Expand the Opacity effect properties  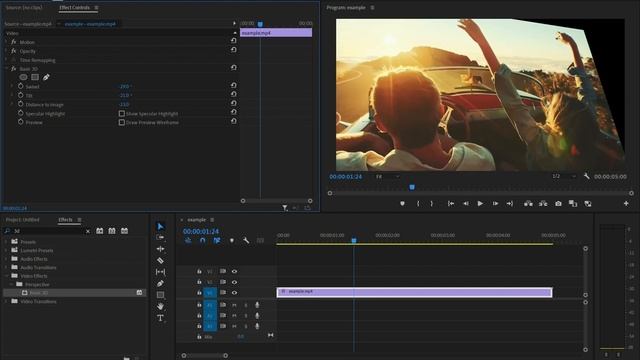[6, 51]
